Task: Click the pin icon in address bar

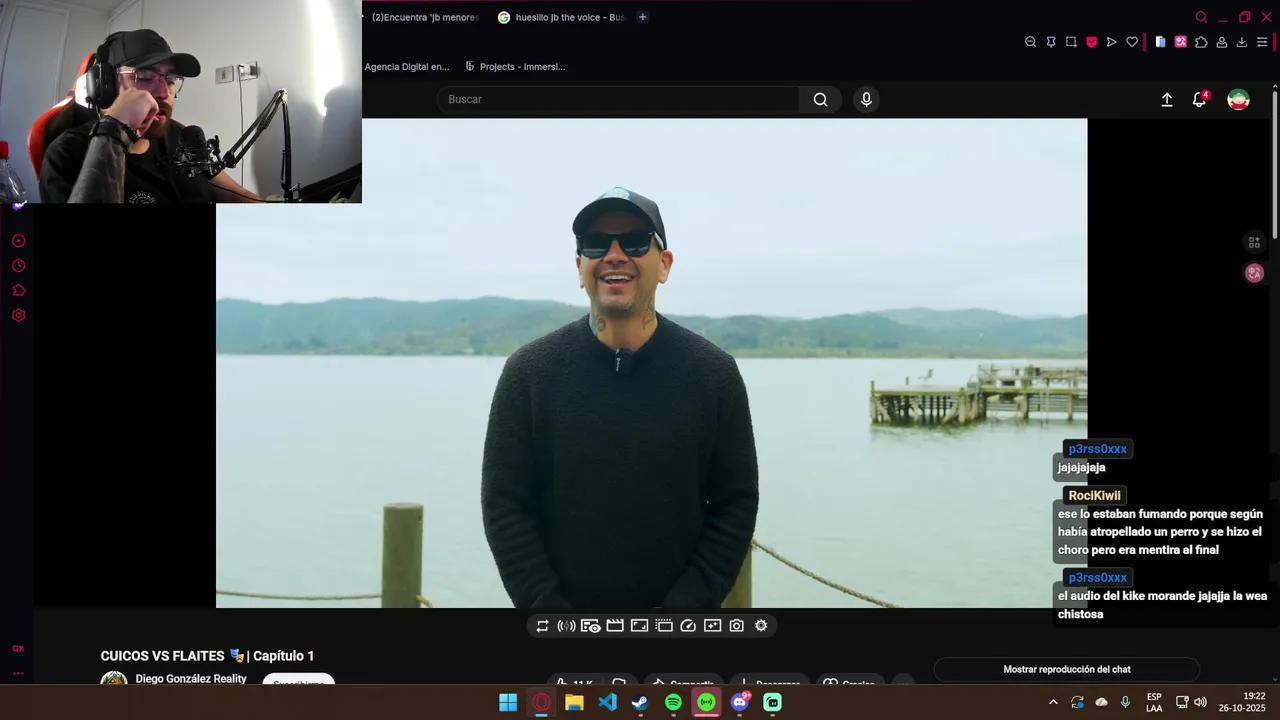Action: [x=1051, y=42]
